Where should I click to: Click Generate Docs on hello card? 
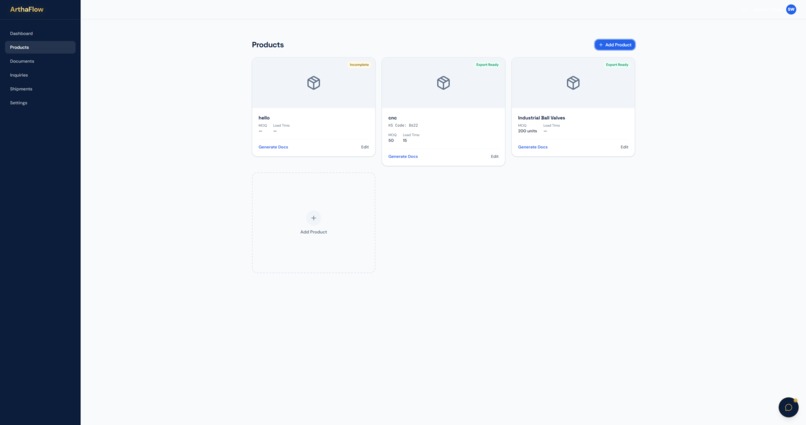273,147
